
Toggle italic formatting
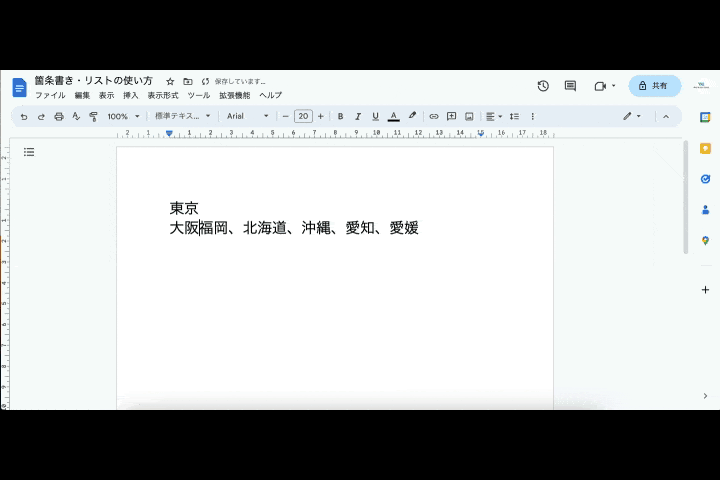tap(358, 116)
